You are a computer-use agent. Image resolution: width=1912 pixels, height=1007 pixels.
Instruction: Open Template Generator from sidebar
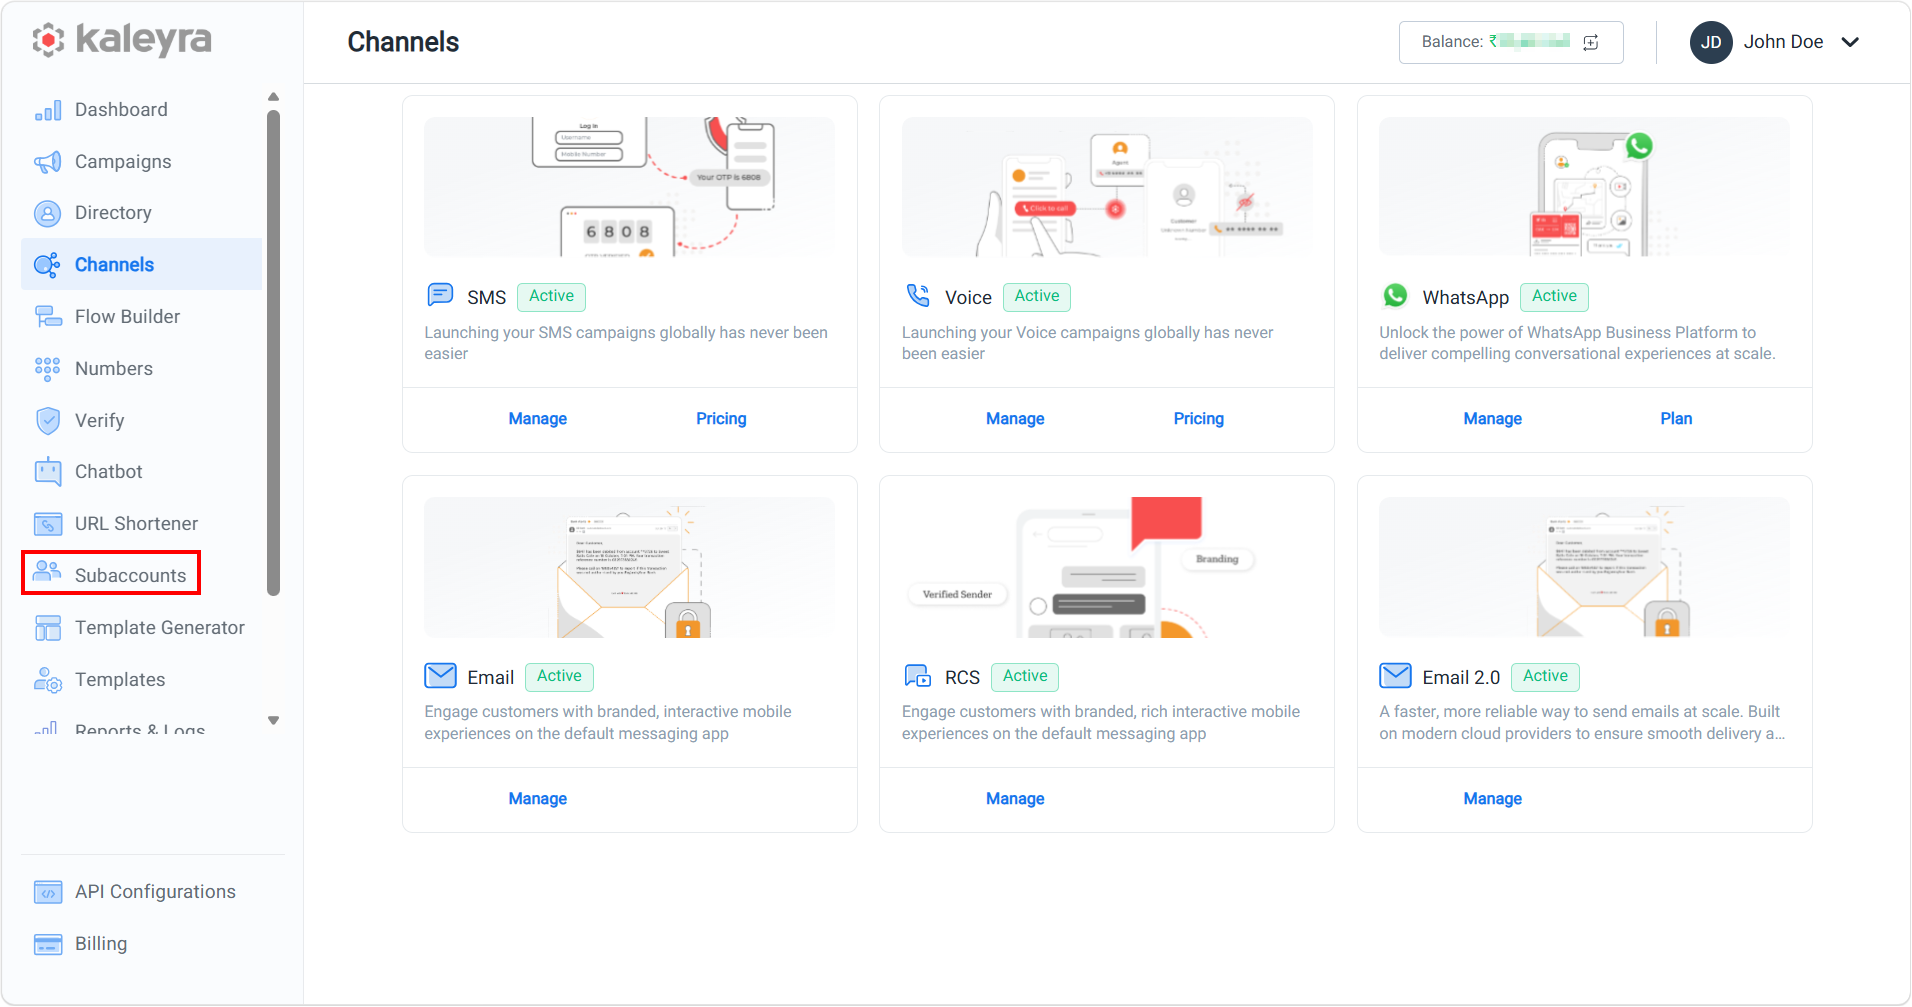[160, 628]
